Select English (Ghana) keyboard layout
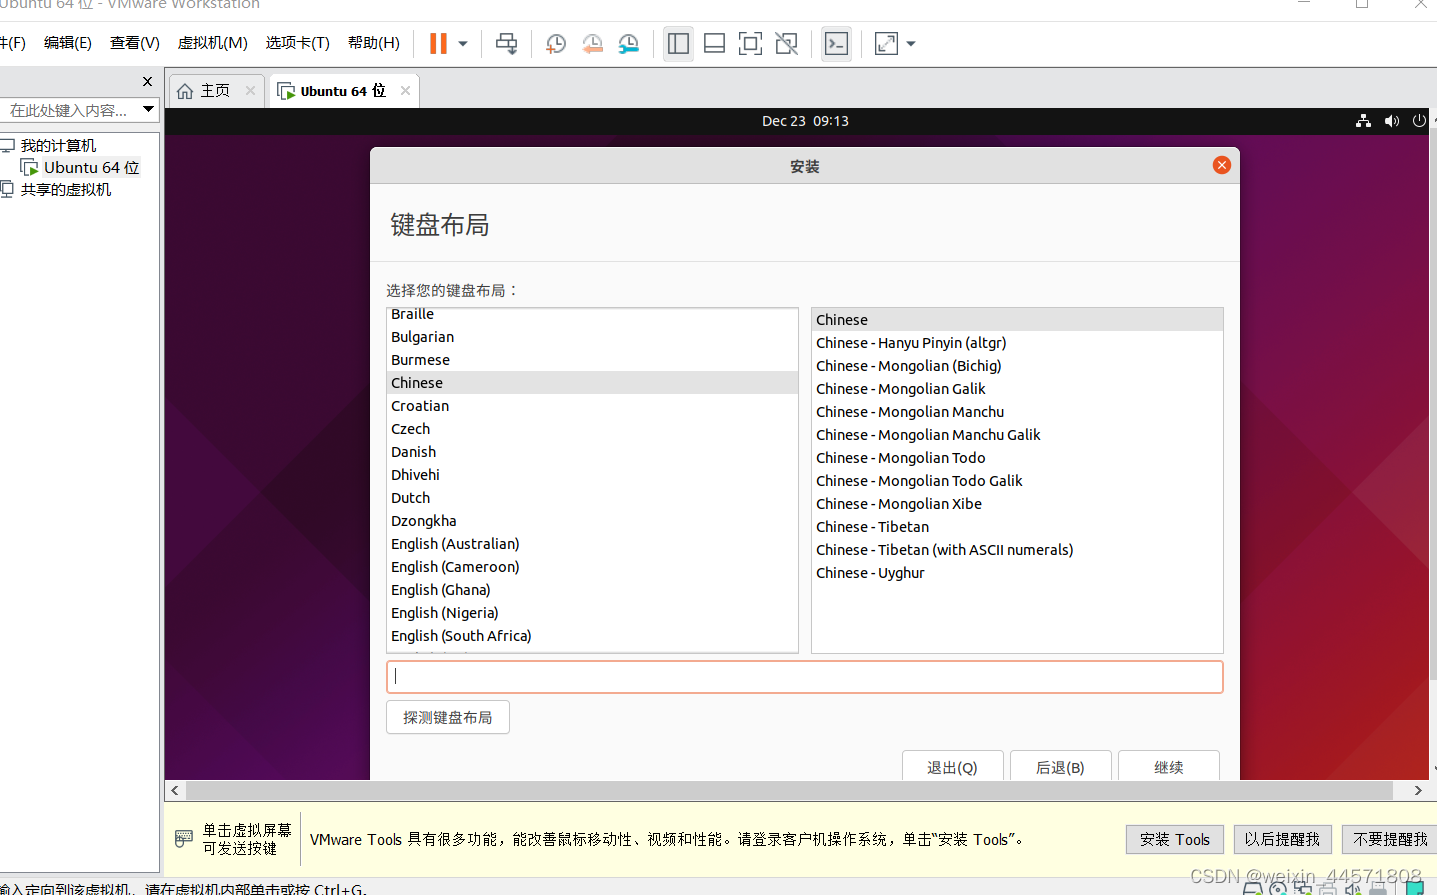Image resolution: width=1437 pixels, height=895 pixels. click(x=592, y=590)
